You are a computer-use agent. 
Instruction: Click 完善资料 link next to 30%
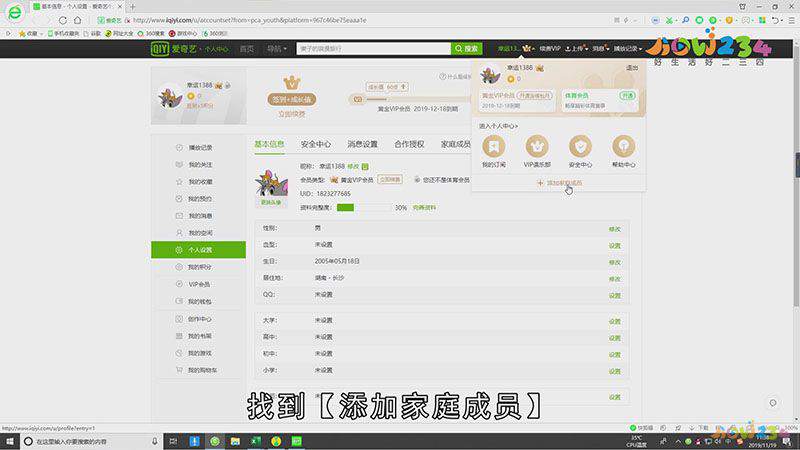[424, 208]
